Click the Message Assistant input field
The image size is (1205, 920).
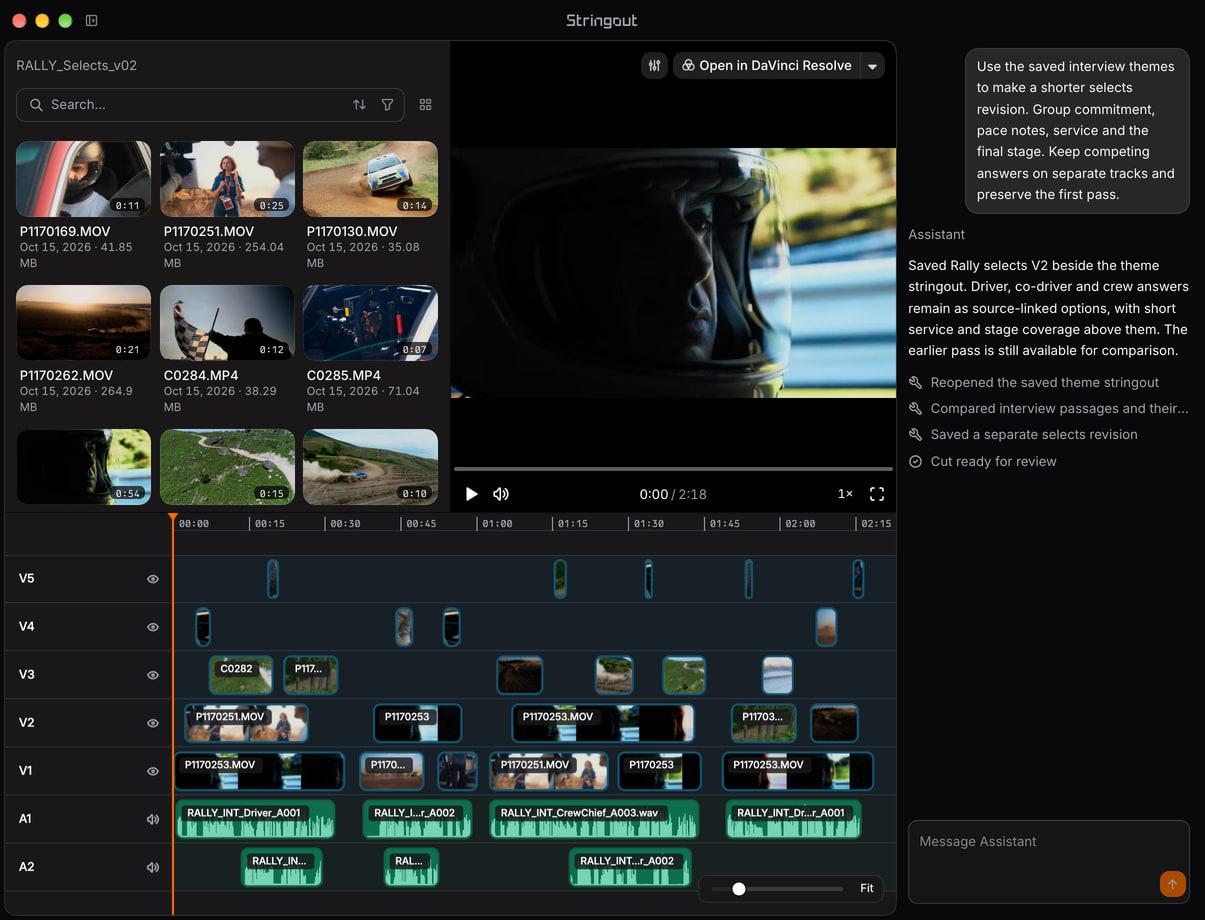(1048, 861)
